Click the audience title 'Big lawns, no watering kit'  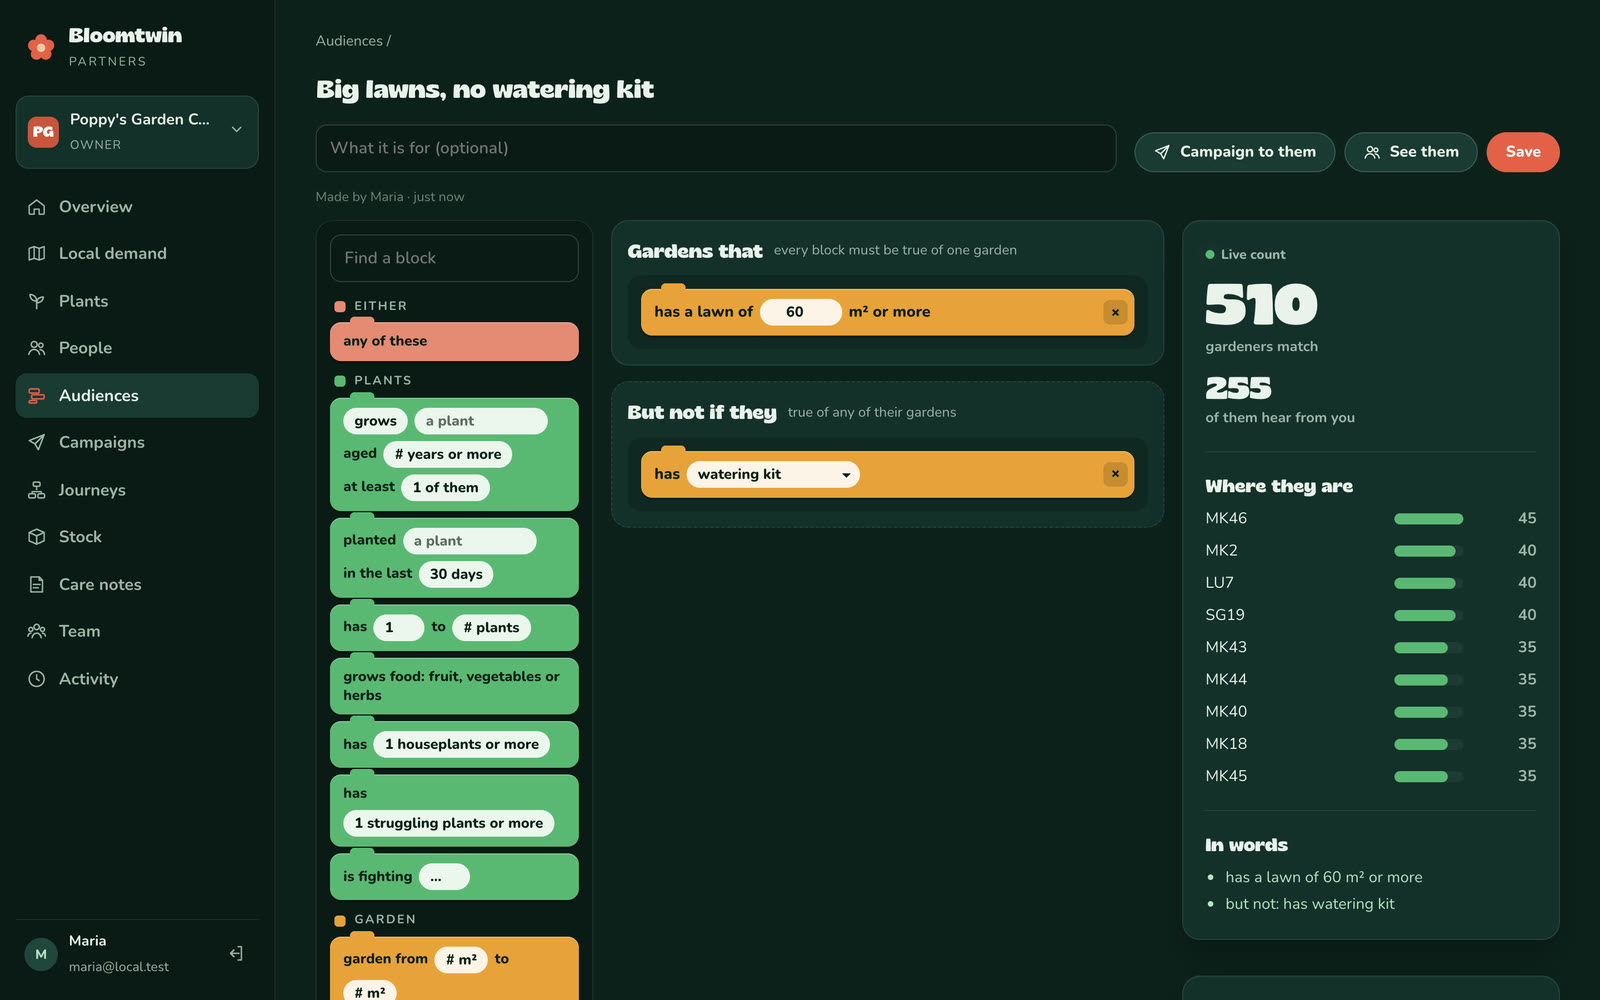(x=485, y=89)
